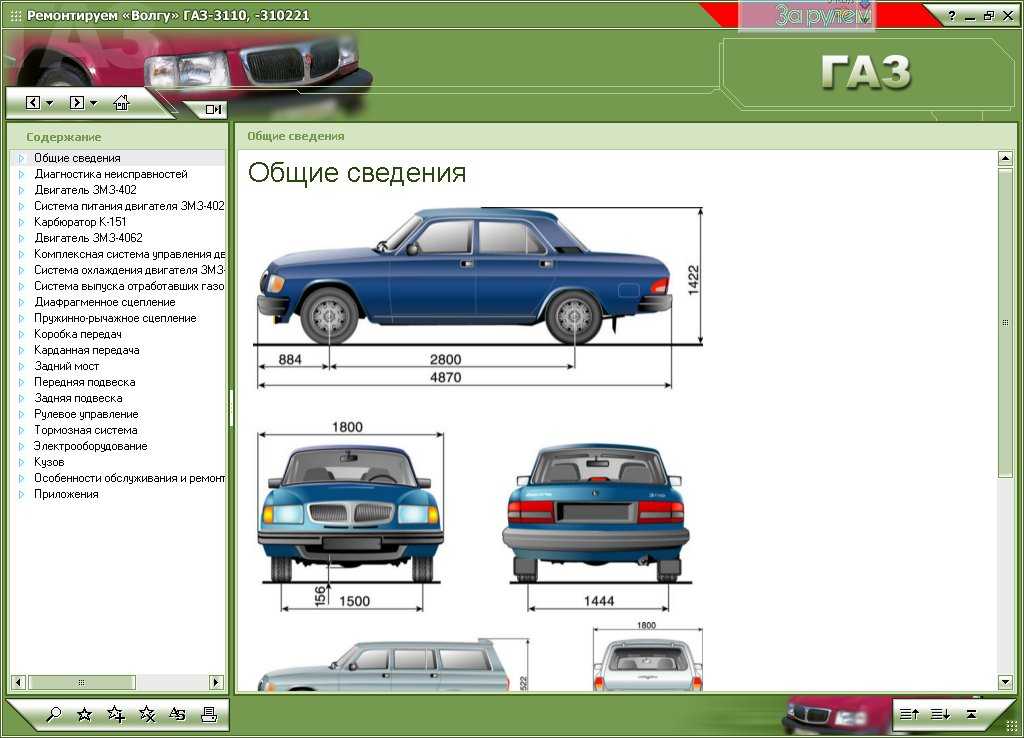This screenshot has height=738, width=1024.
Task: Click the large Общие сведения page heading
Action: point(357,173)
